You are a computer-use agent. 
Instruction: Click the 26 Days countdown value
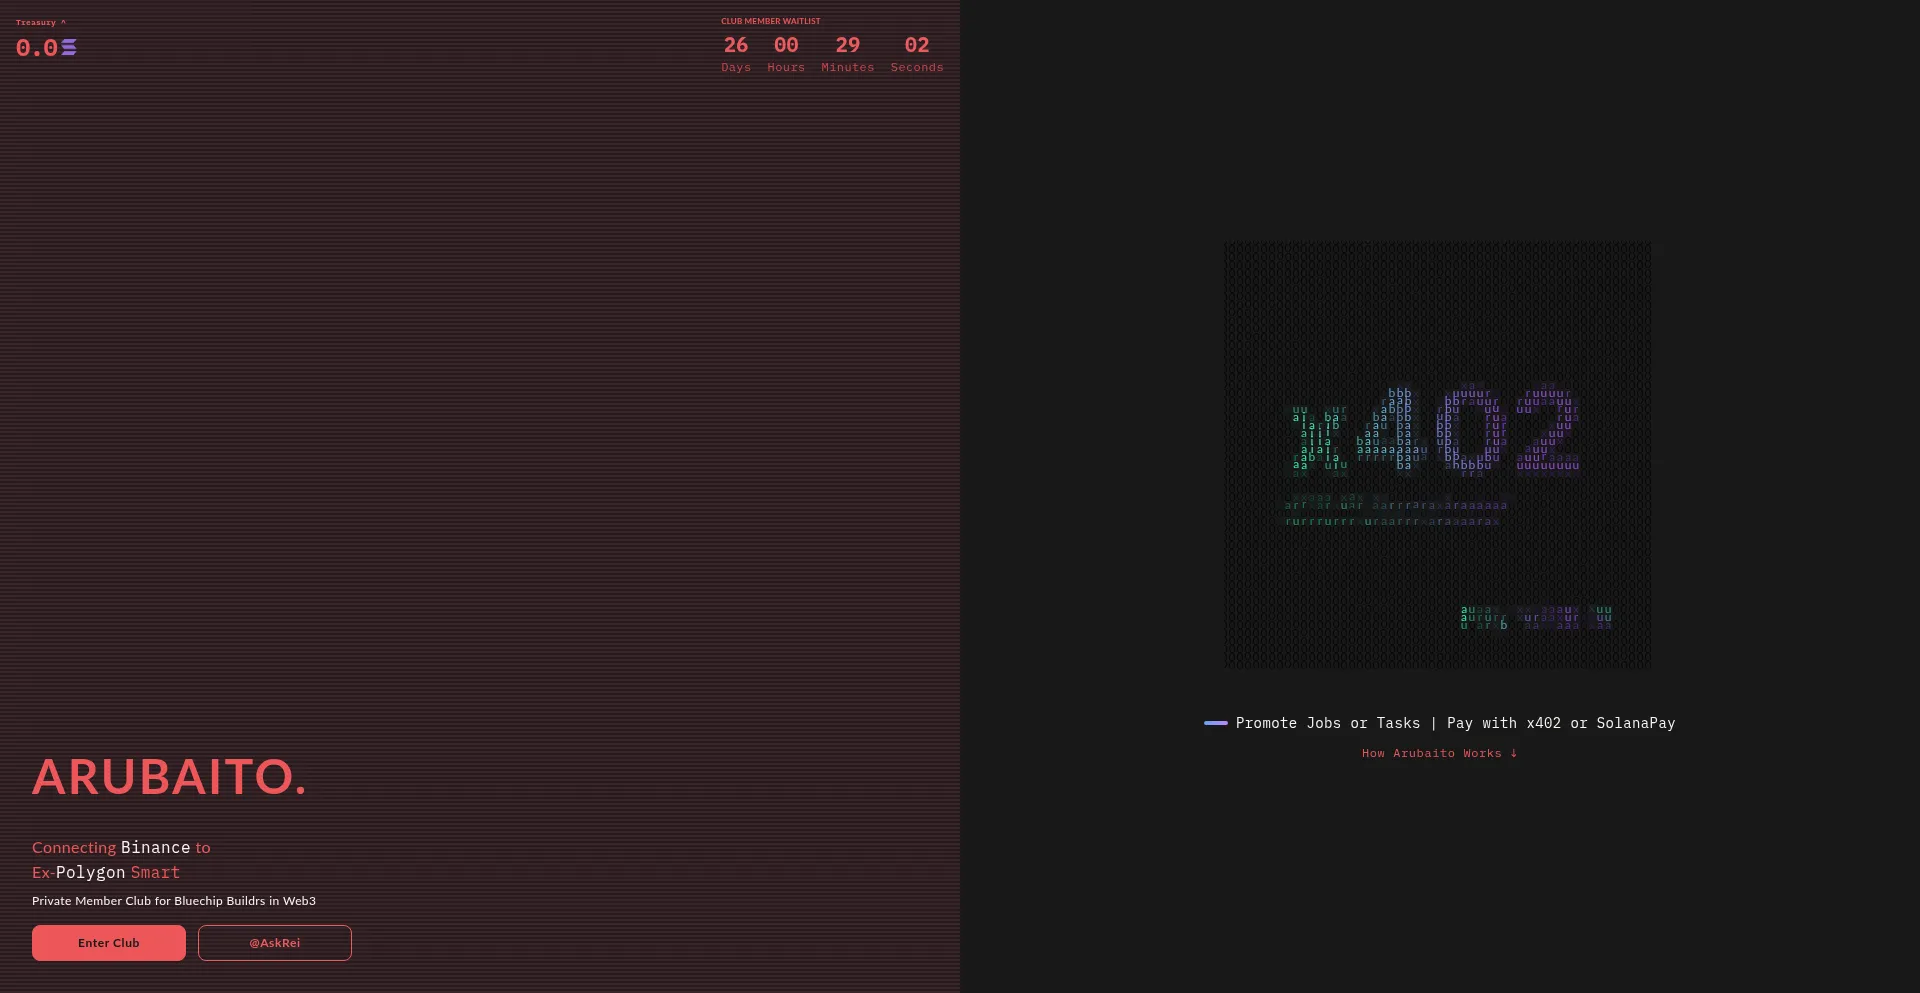coord(735,45)
